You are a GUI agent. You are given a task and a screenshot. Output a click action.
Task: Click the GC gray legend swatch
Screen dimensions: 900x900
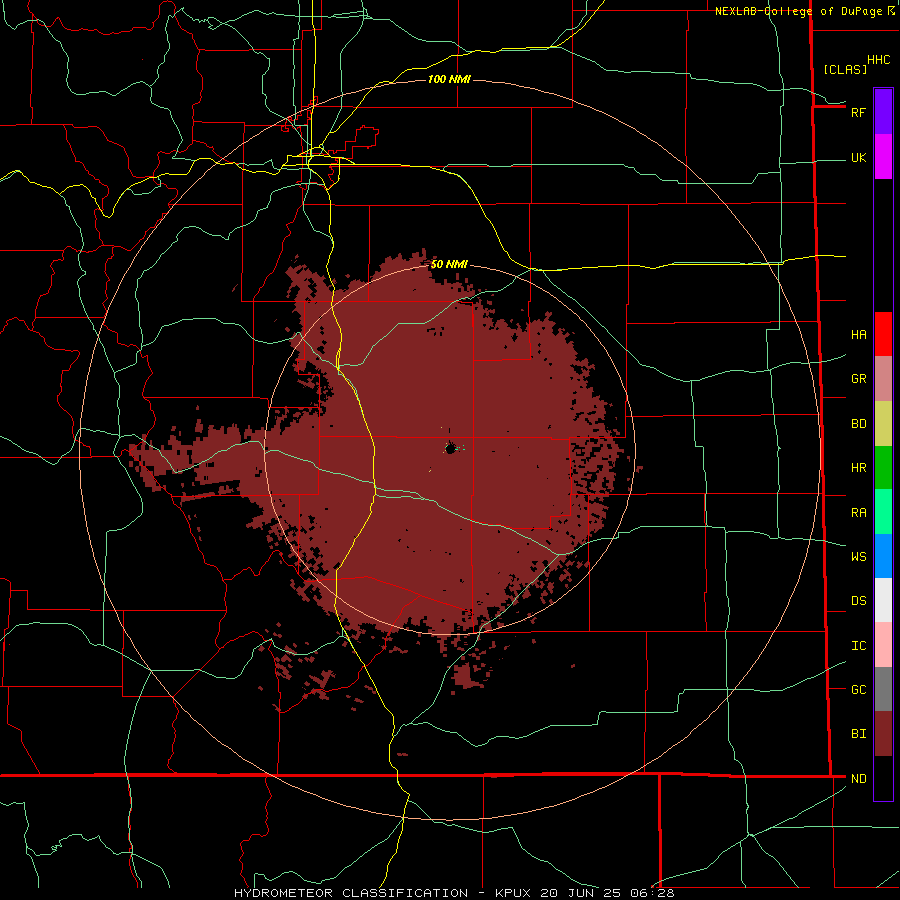tap(883, 689)
